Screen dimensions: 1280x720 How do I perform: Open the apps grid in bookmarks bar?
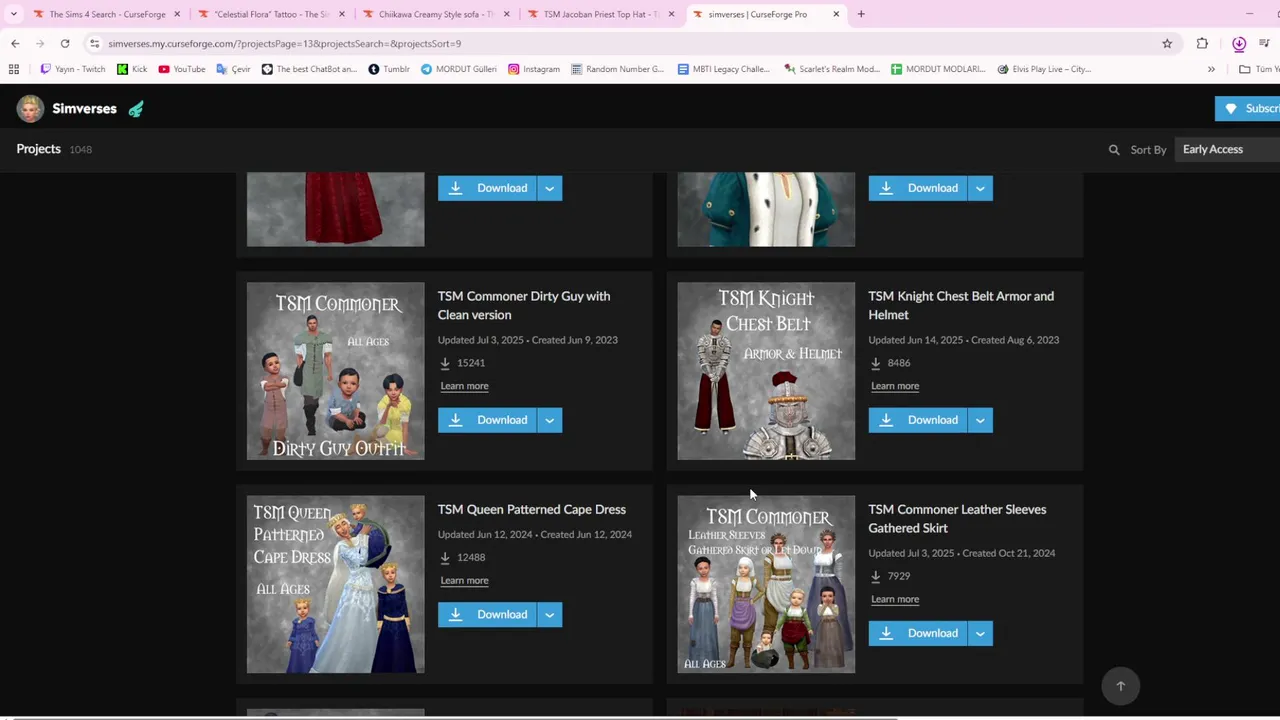pos(14,69)
